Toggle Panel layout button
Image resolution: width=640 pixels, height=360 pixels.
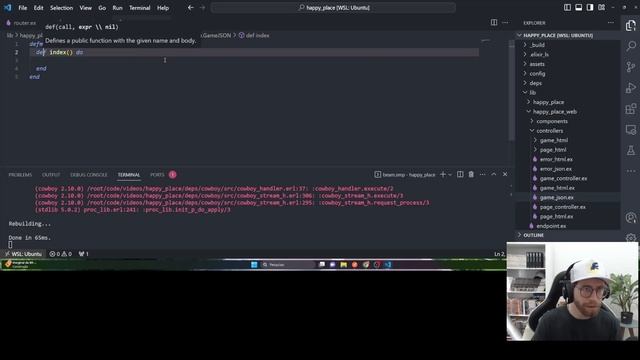pyautogui.click(x=578, y=7)
